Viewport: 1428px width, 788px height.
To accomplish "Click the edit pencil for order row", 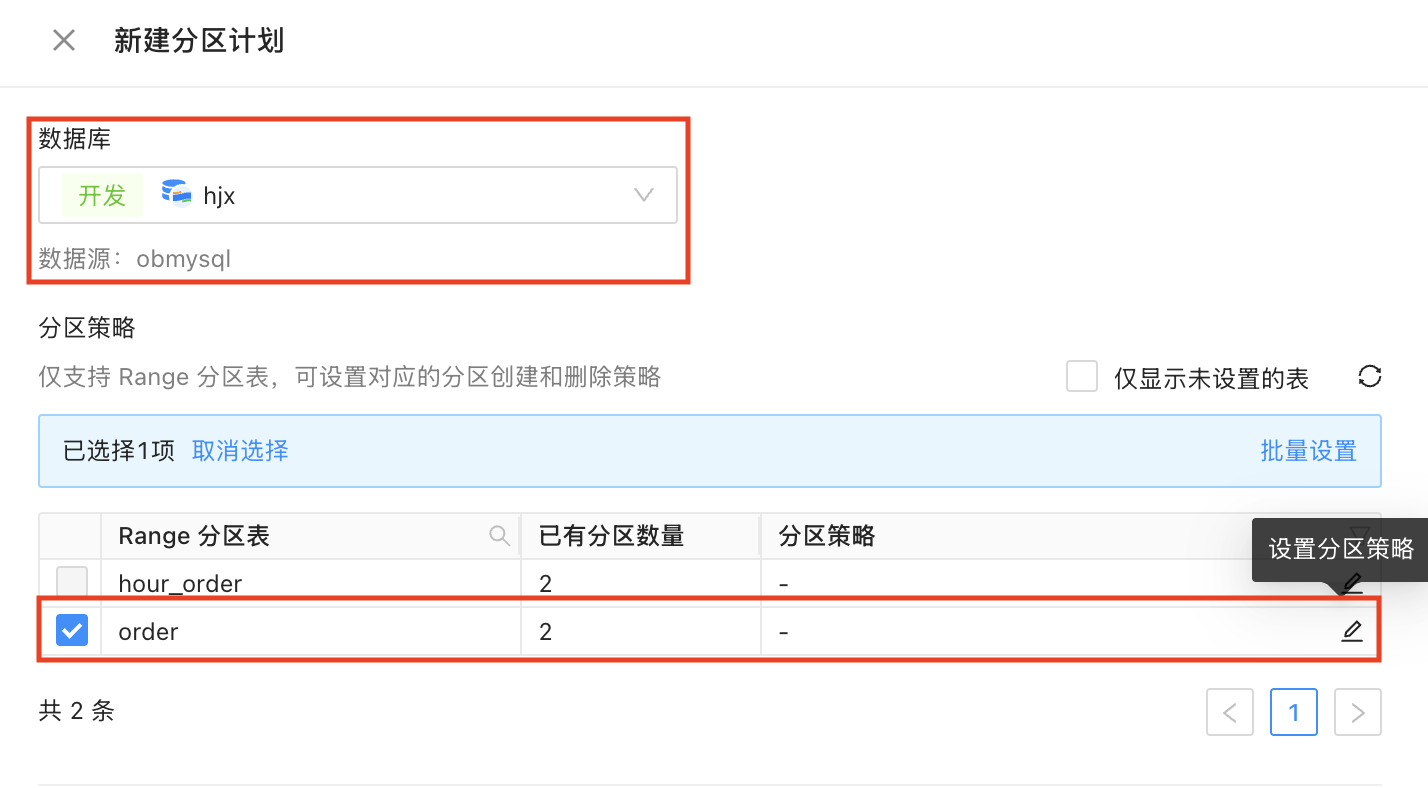I will tap(1352, 631).
